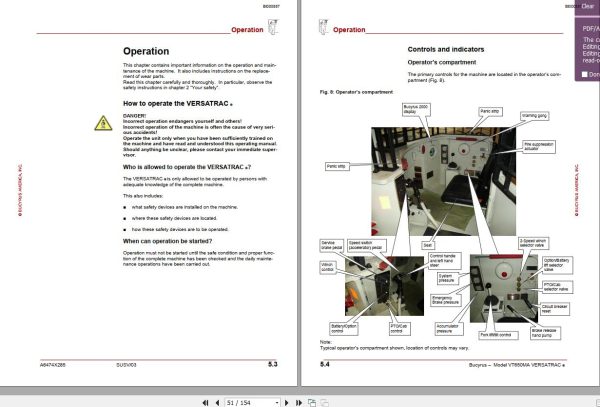Click the 'PTO/Cab control' label
This screenshot has height=407, width=600.
(x=400, y=329)
